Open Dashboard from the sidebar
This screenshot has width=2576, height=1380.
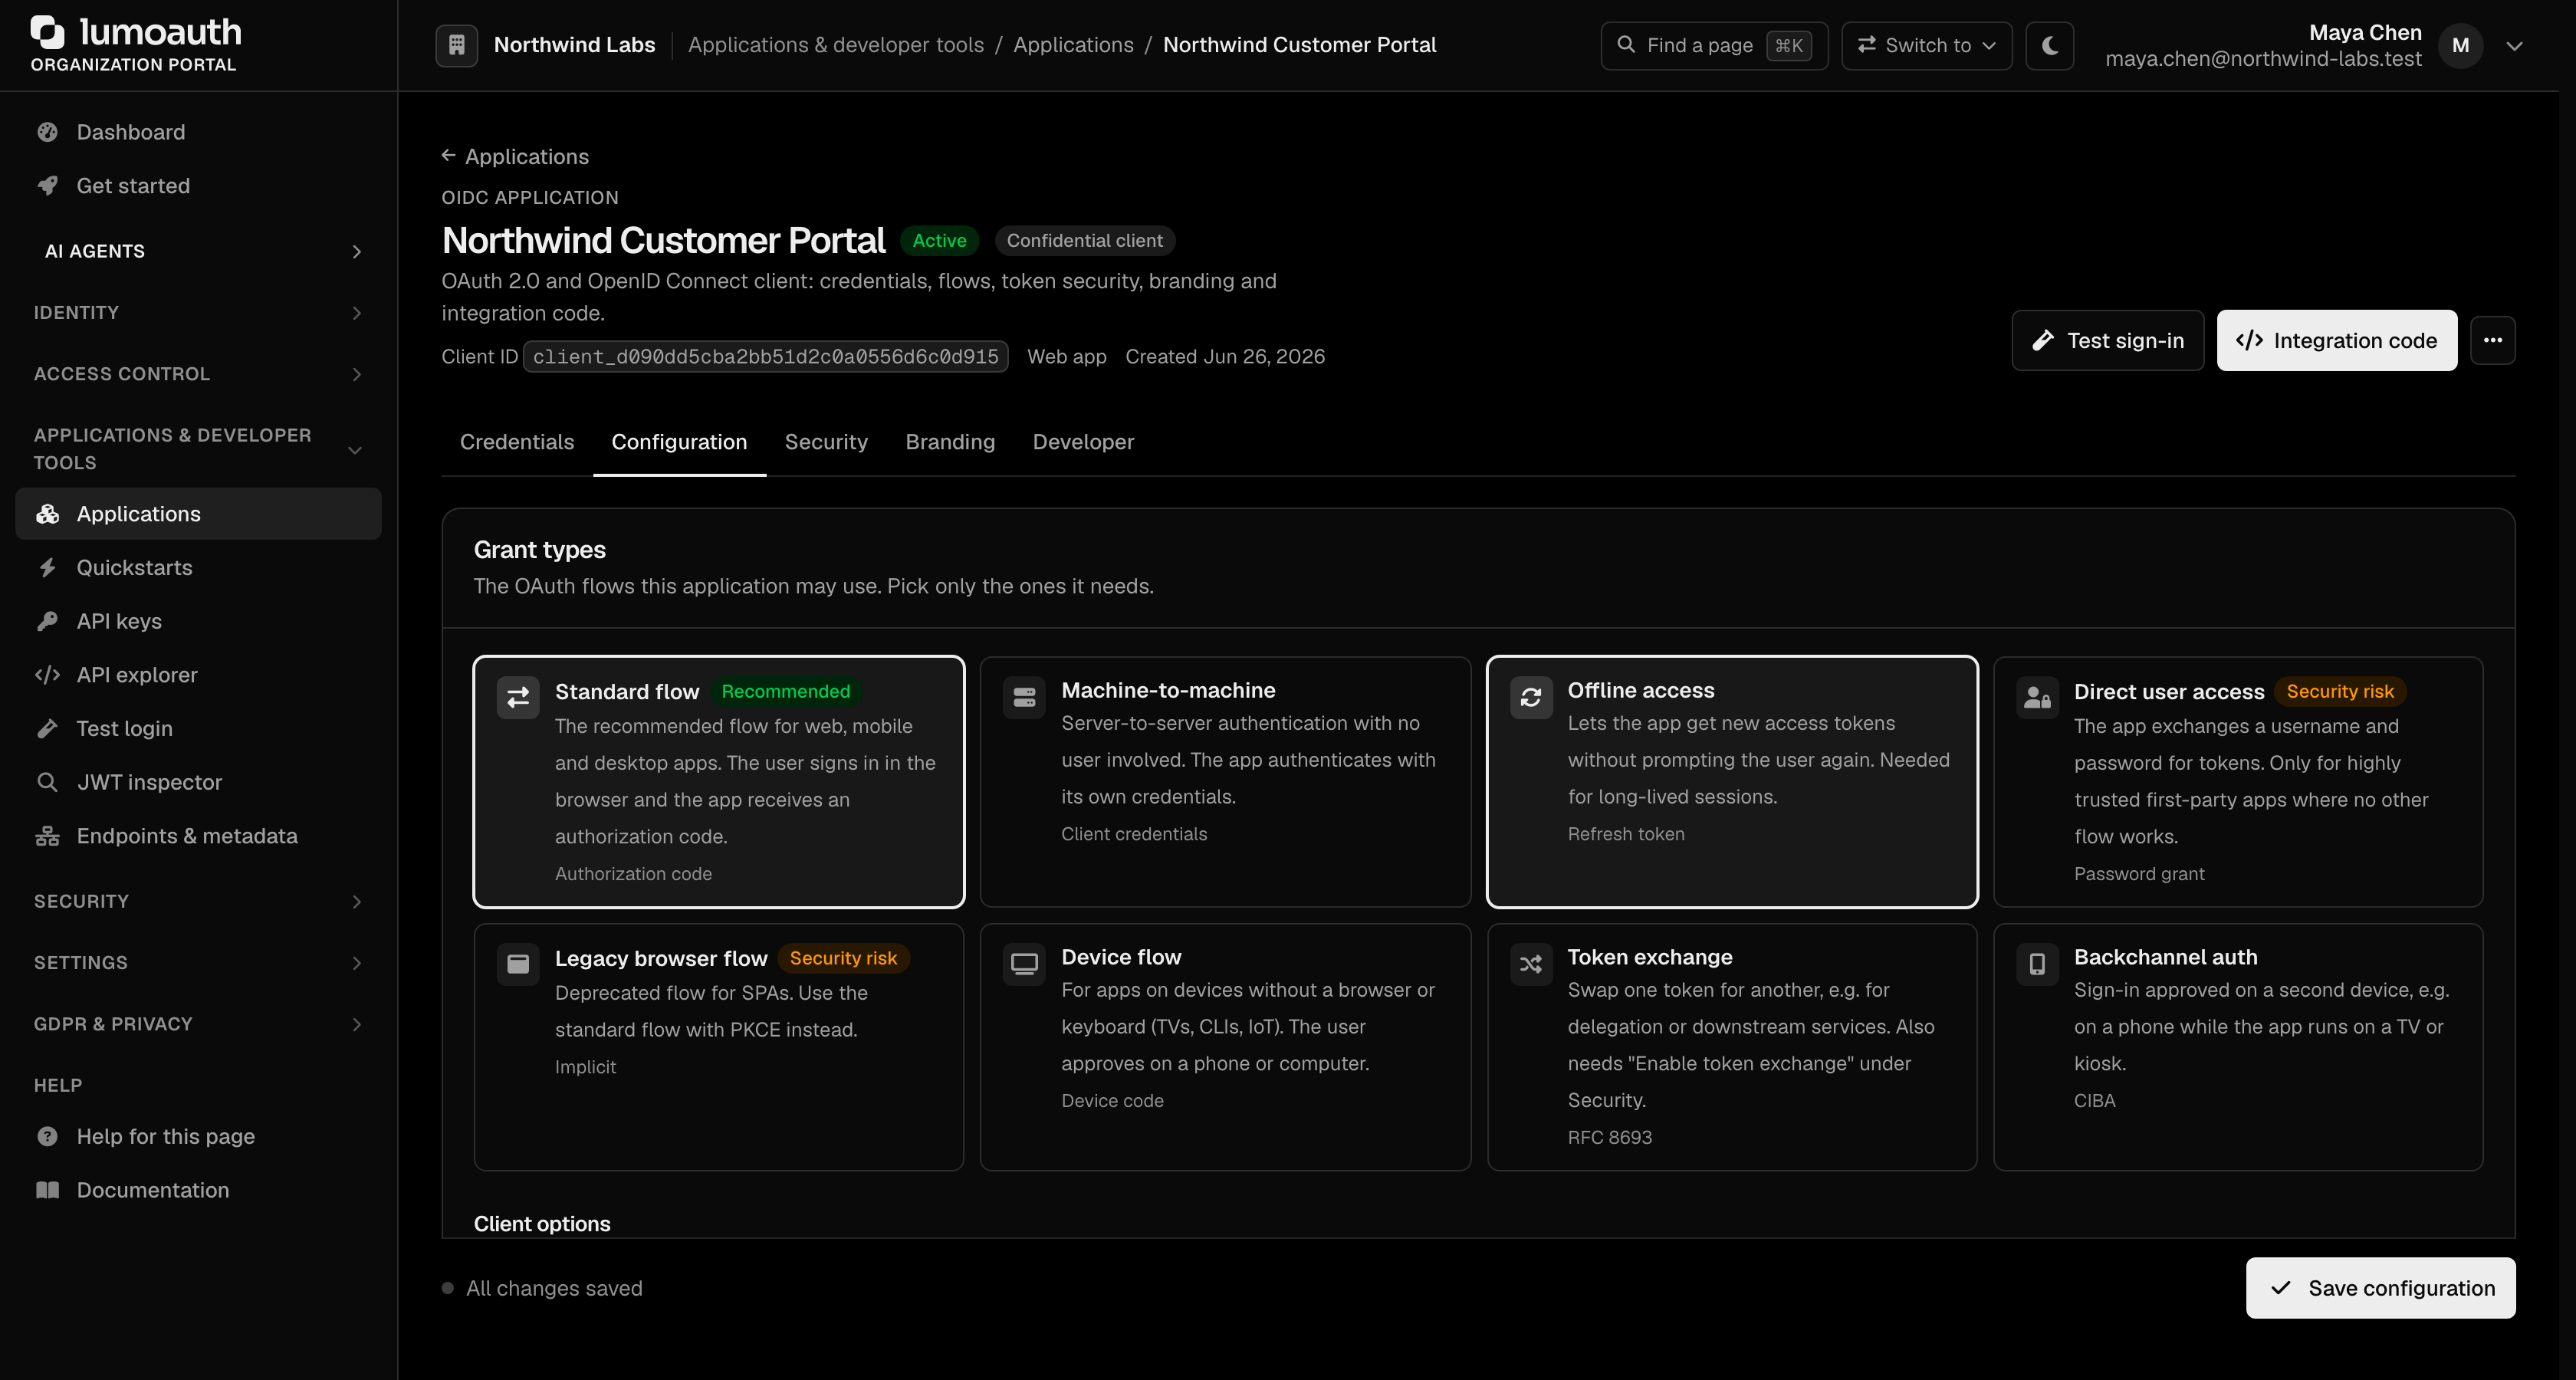coord(198,132)
